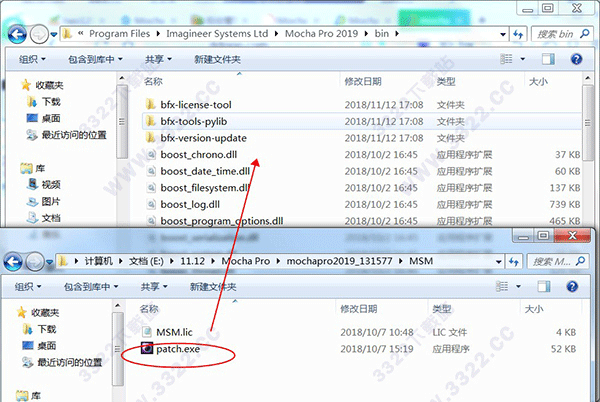This screenshot has width=600, height=402.
Task: Open 下载 in MSM window sidebar
Action: pyautogui.click(x=40, y=329)
